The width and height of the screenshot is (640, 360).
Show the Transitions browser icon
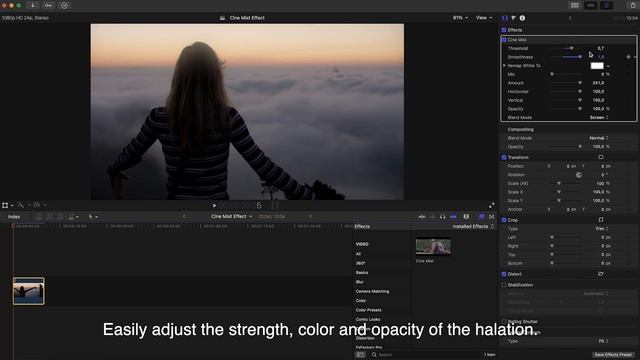491,217
